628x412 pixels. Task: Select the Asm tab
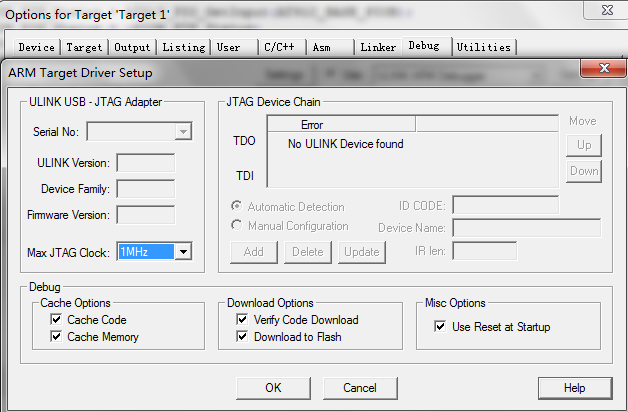330,47
